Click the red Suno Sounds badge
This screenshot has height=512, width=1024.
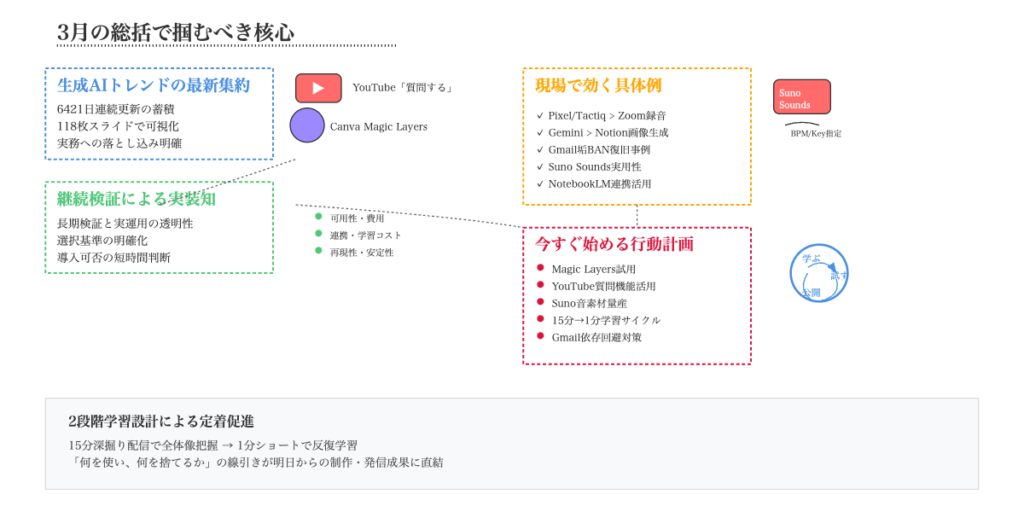[x=801, y=97]
